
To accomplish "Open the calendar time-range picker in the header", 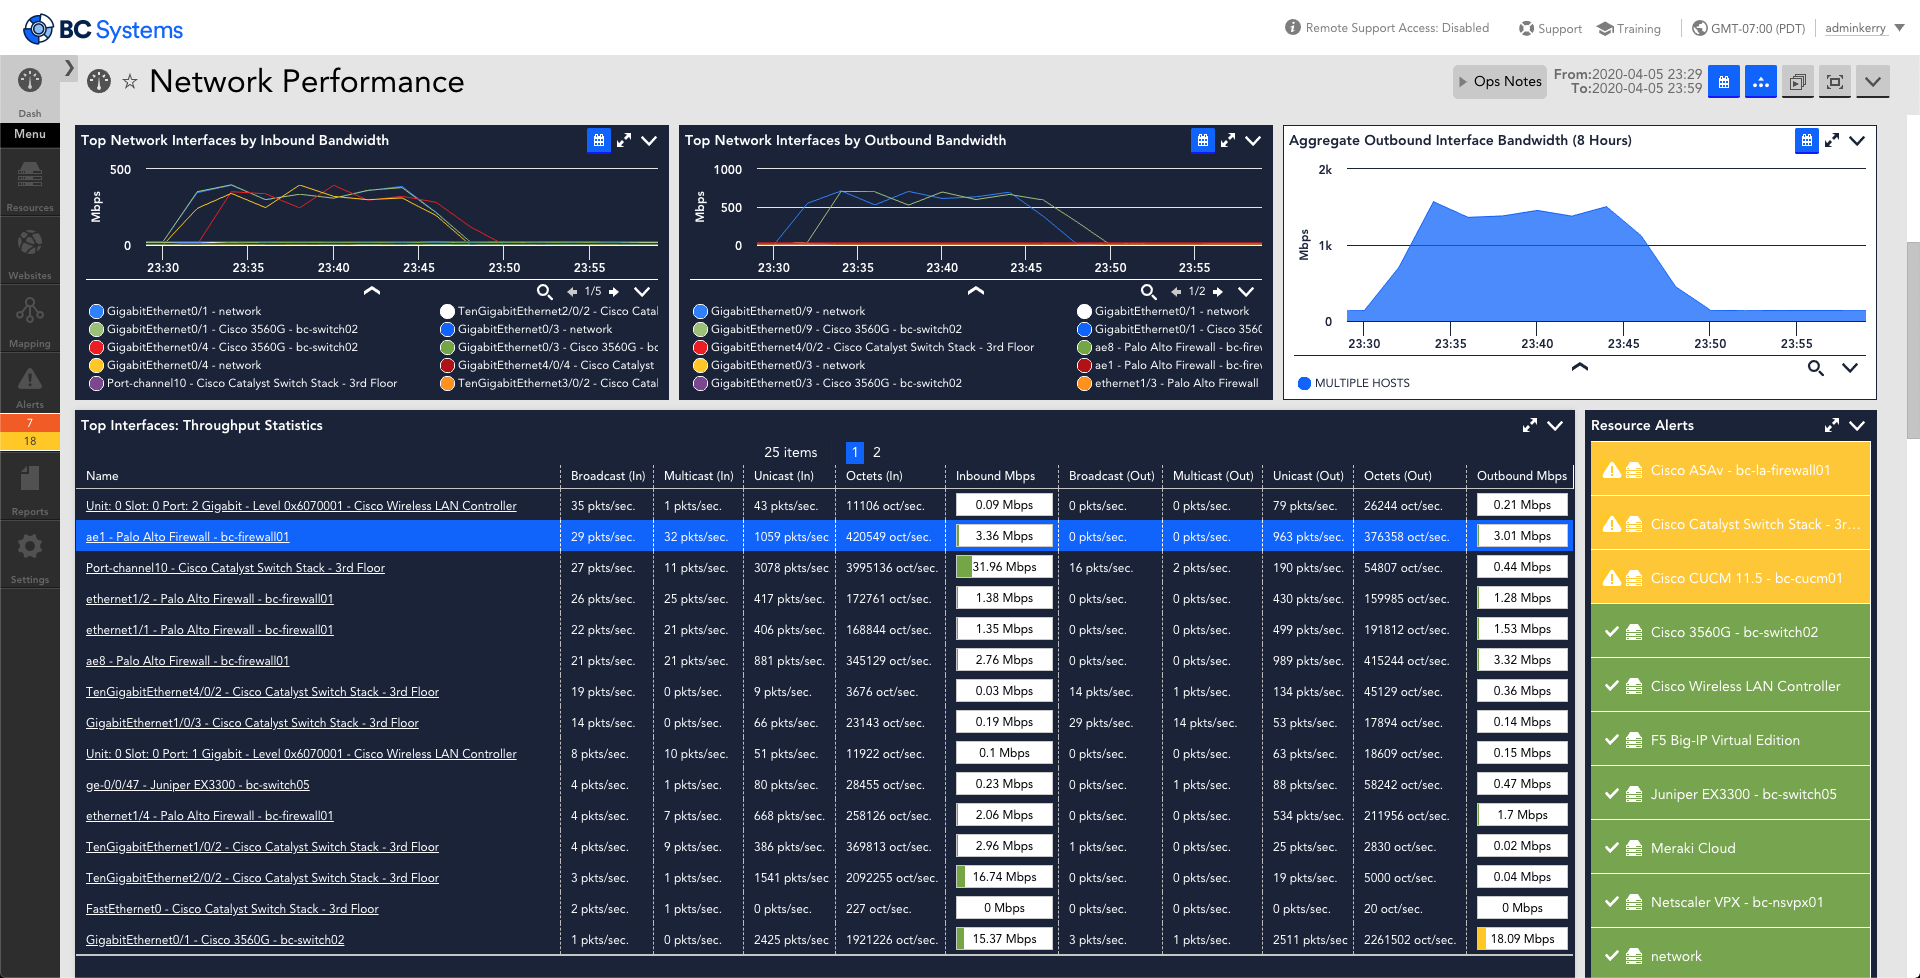I will coord(1723,82).
